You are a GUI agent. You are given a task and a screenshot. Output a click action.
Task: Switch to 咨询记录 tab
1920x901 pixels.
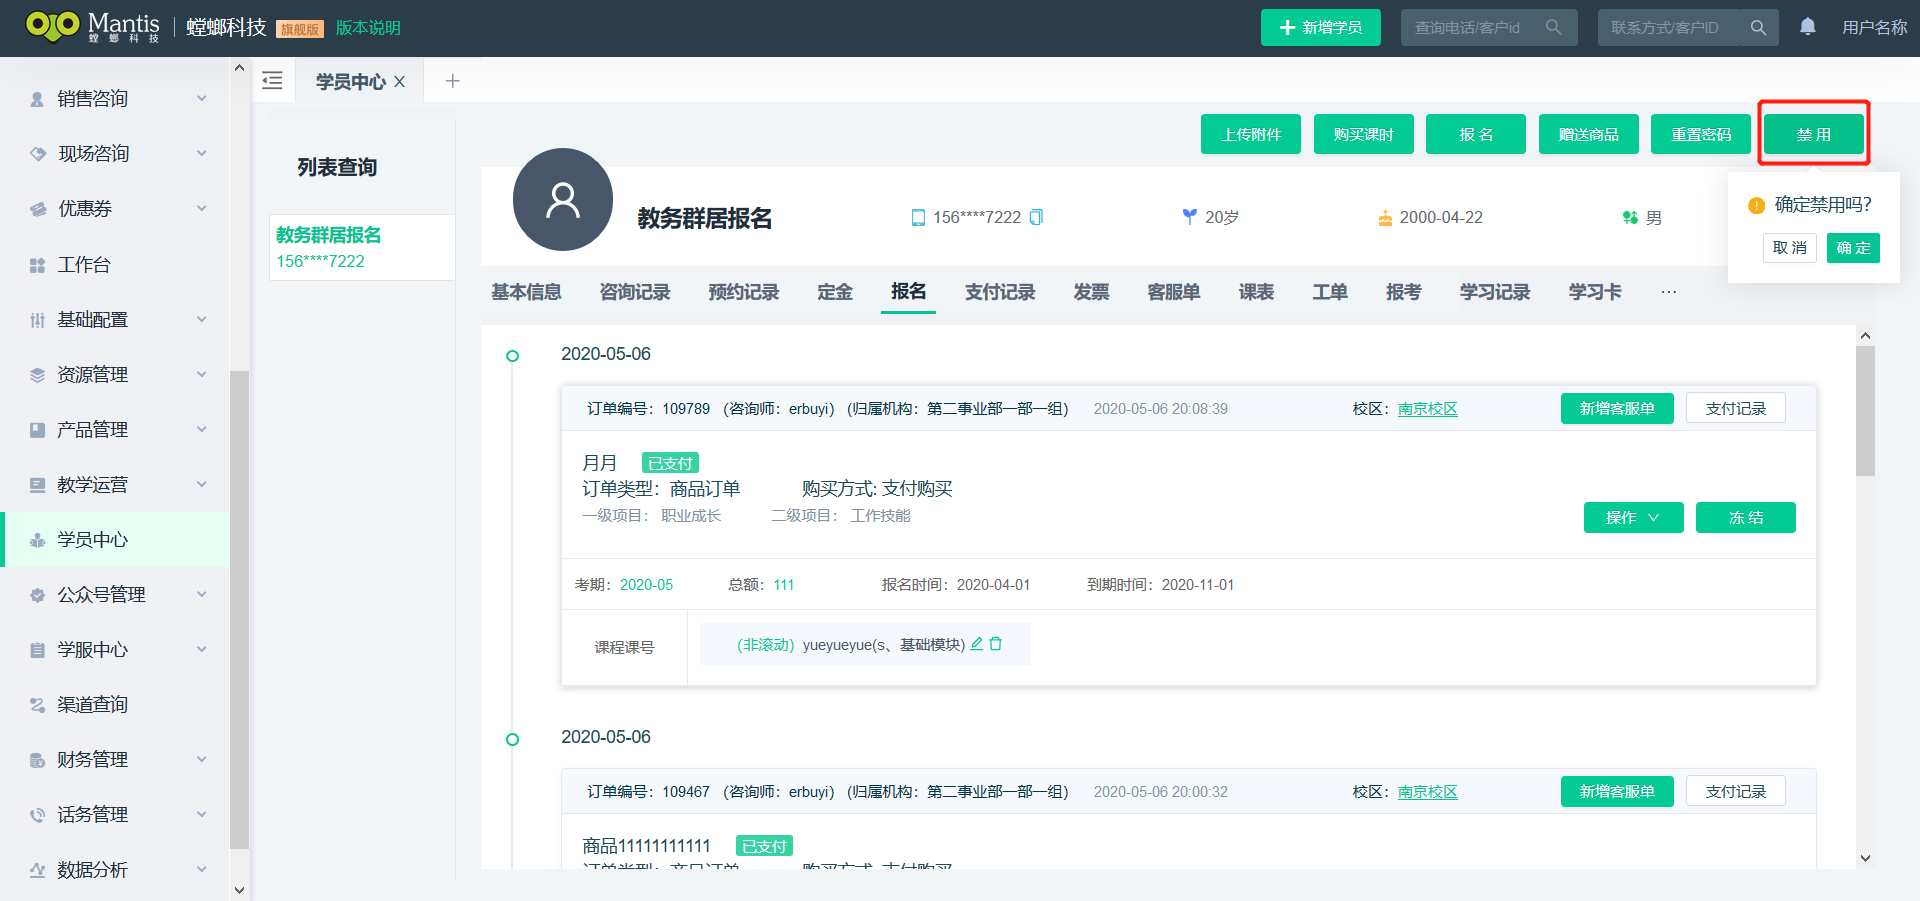(635, 292)
